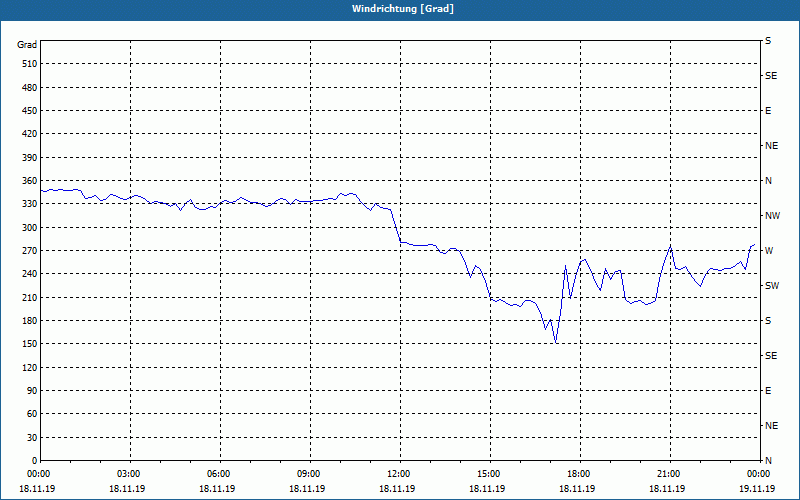The height and width of the screenshot is (500, 800).
Task: Click the E compass label beside 90 gridline
Action: point(768,391)
